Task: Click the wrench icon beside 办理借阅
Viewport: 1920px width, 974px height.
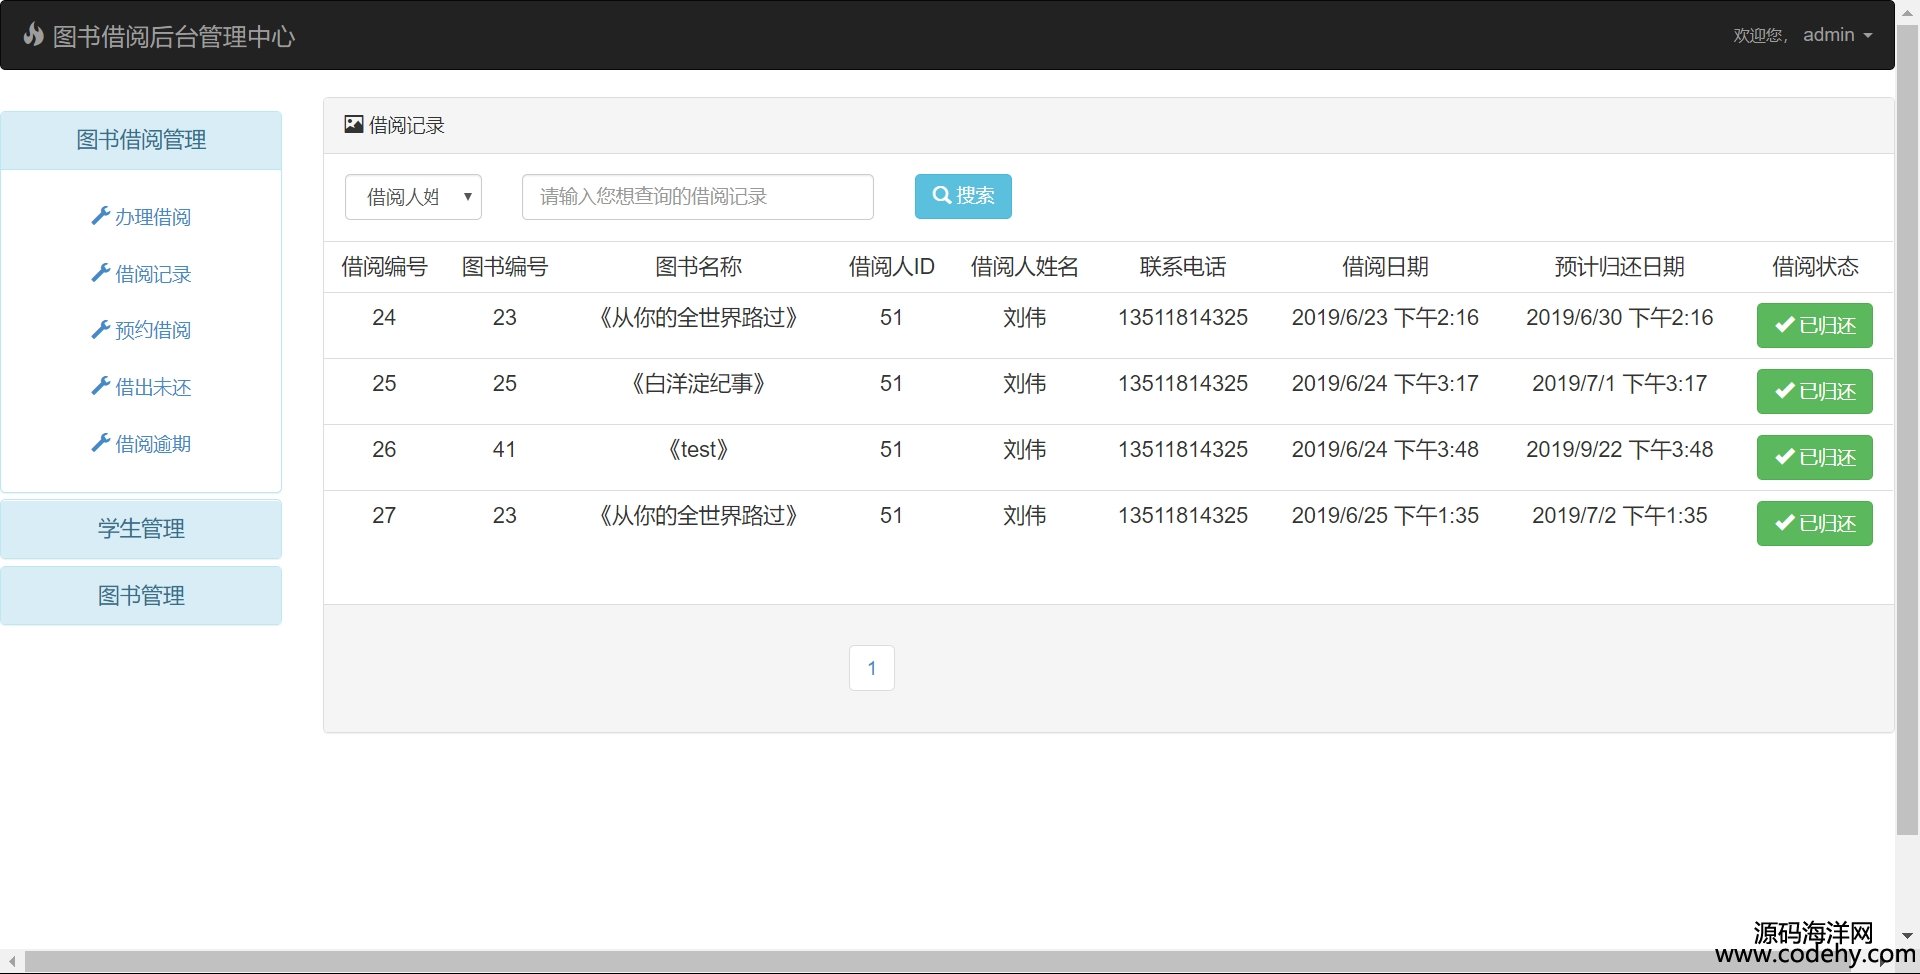Action: click(100, 216)
